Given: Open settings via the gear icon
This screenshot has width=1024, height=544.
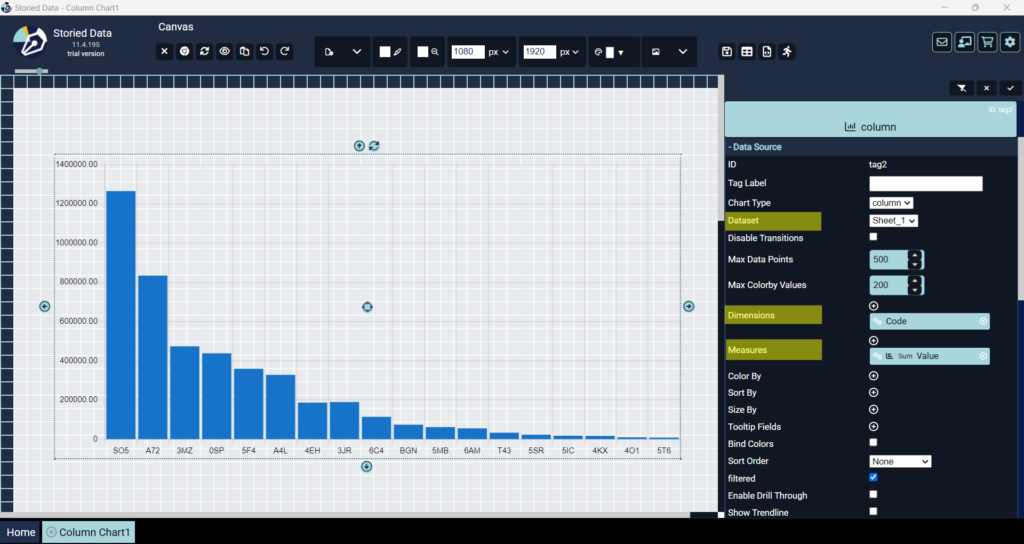Looking at the screenshot, I should (x=1010, y=42).
